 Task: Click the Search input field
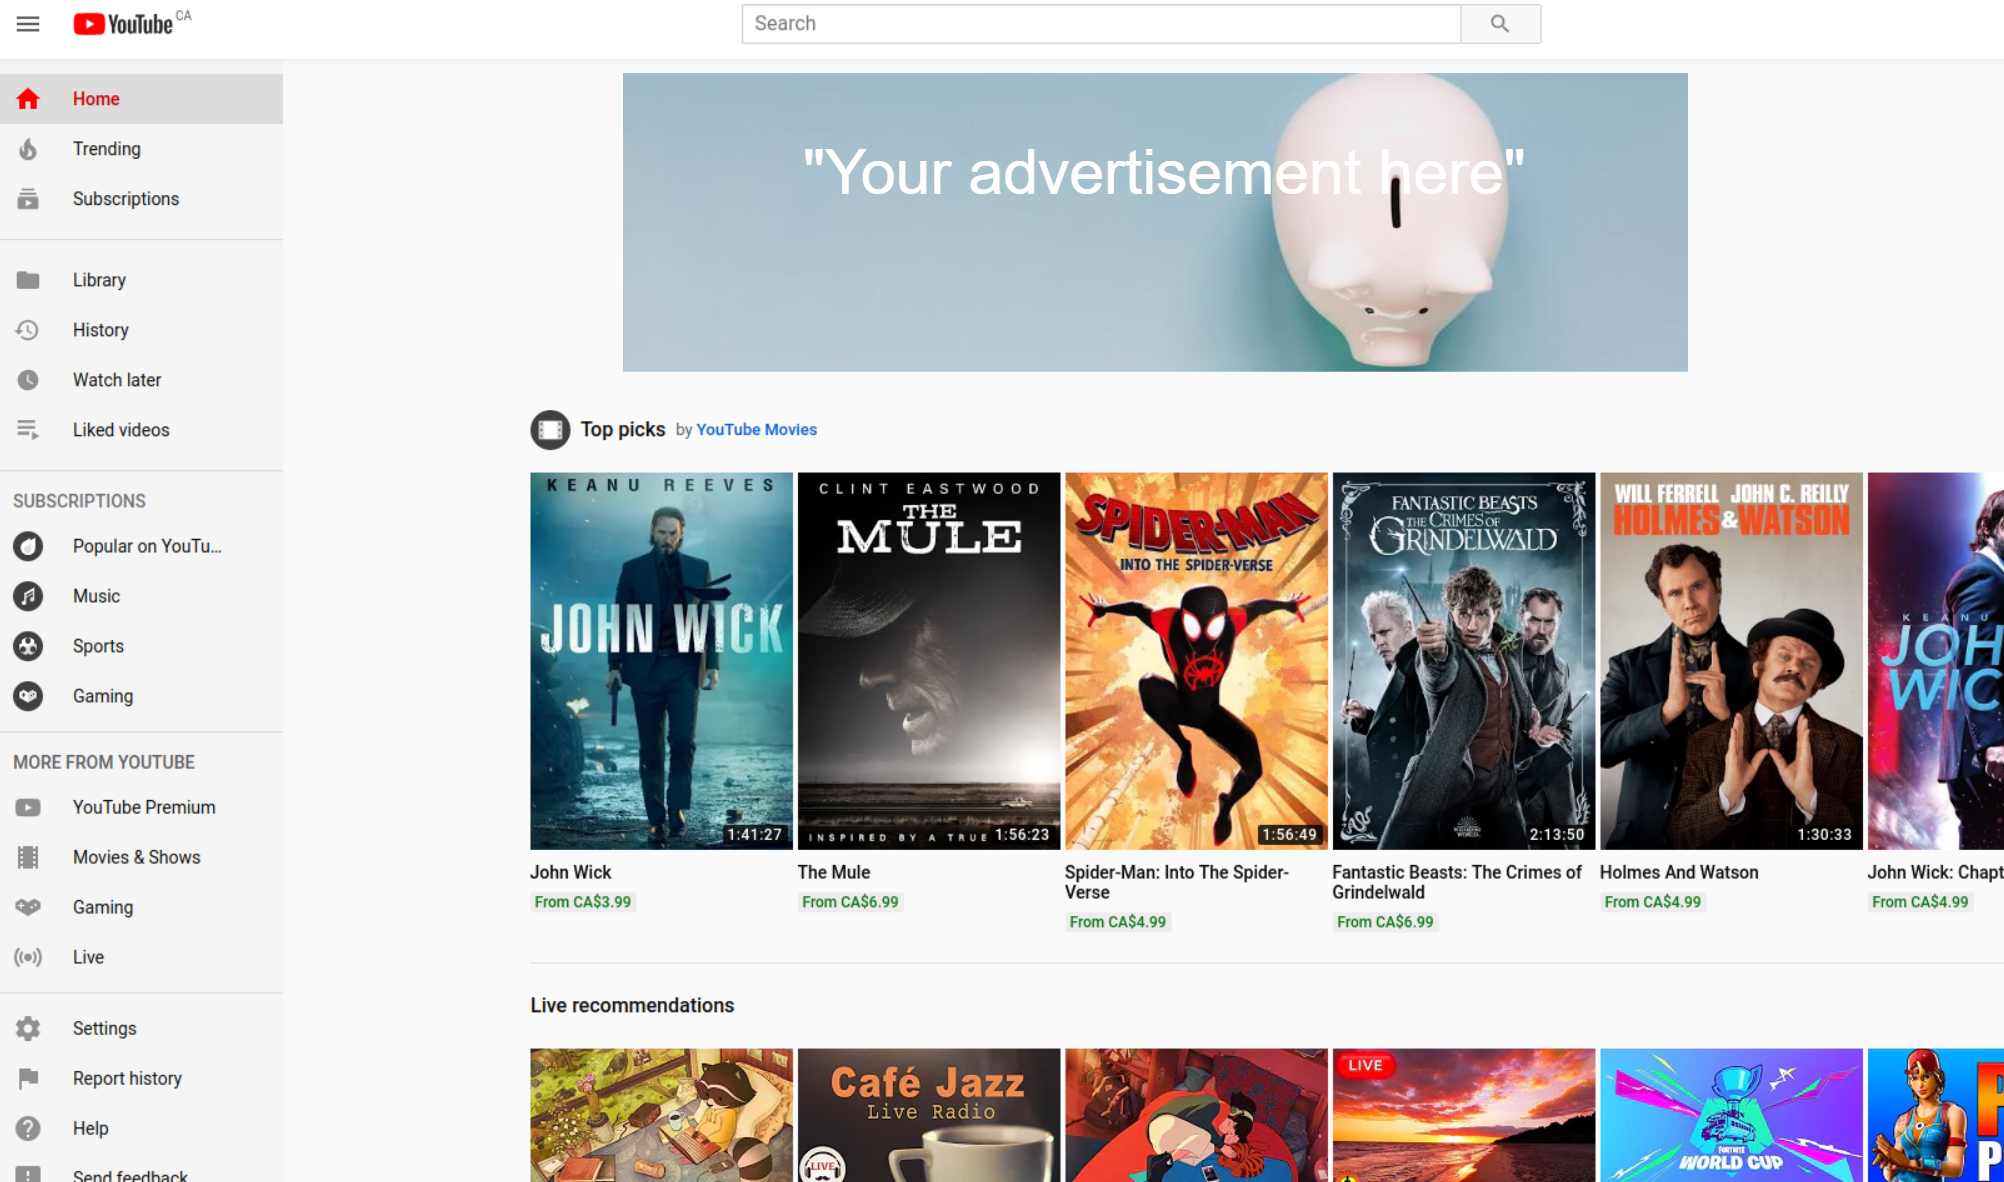pyautogui.click(x=1101, y=24)
